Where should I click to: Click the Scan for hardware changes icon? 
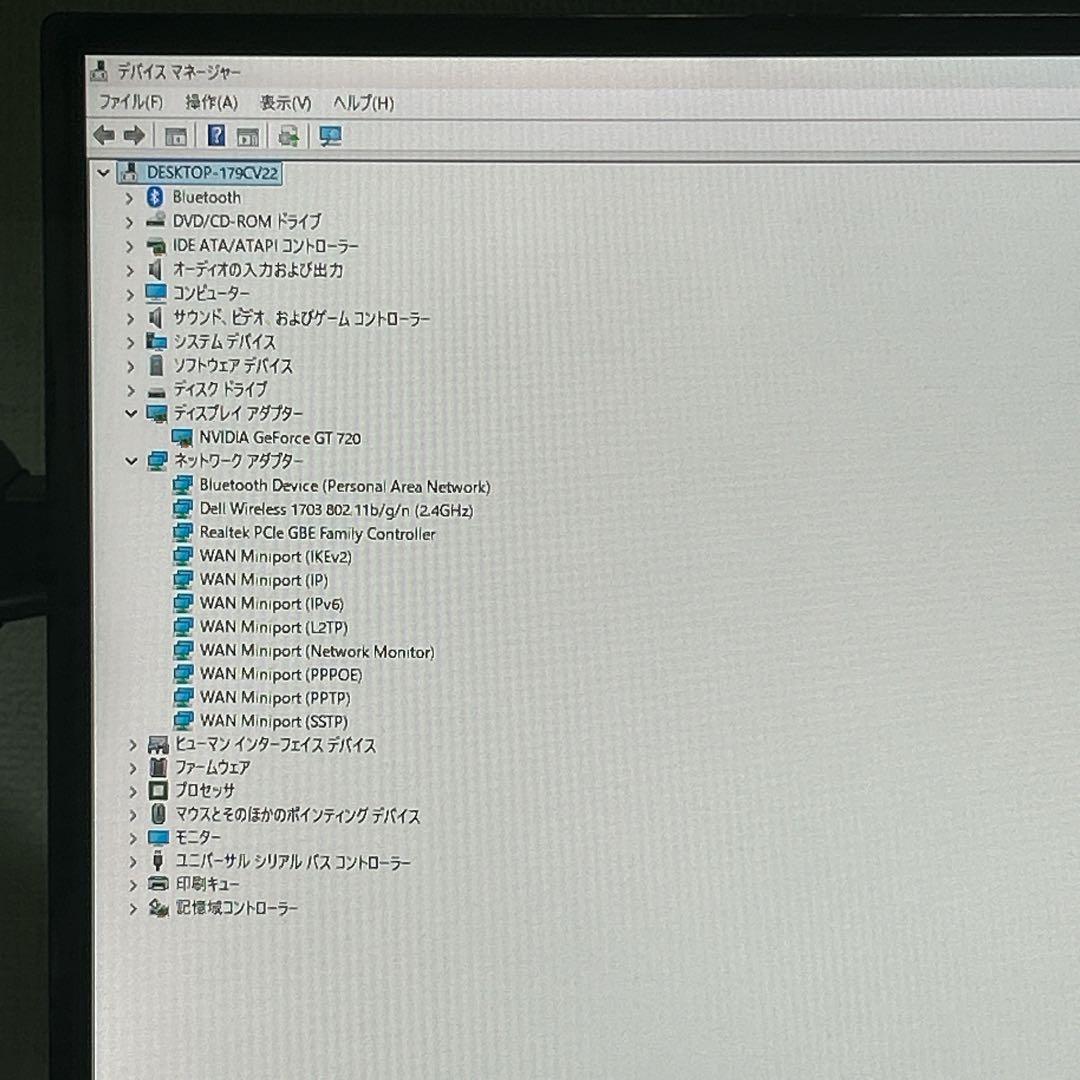(288, 134)
